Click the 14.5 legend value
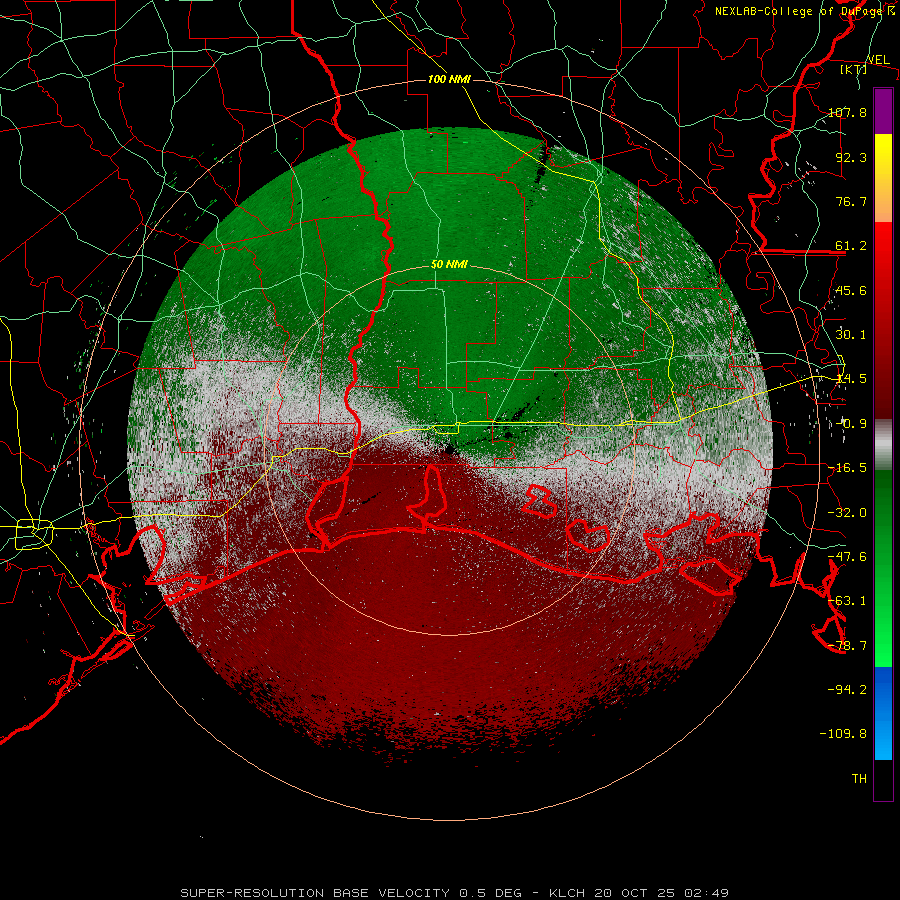 [x=851, y=379]
